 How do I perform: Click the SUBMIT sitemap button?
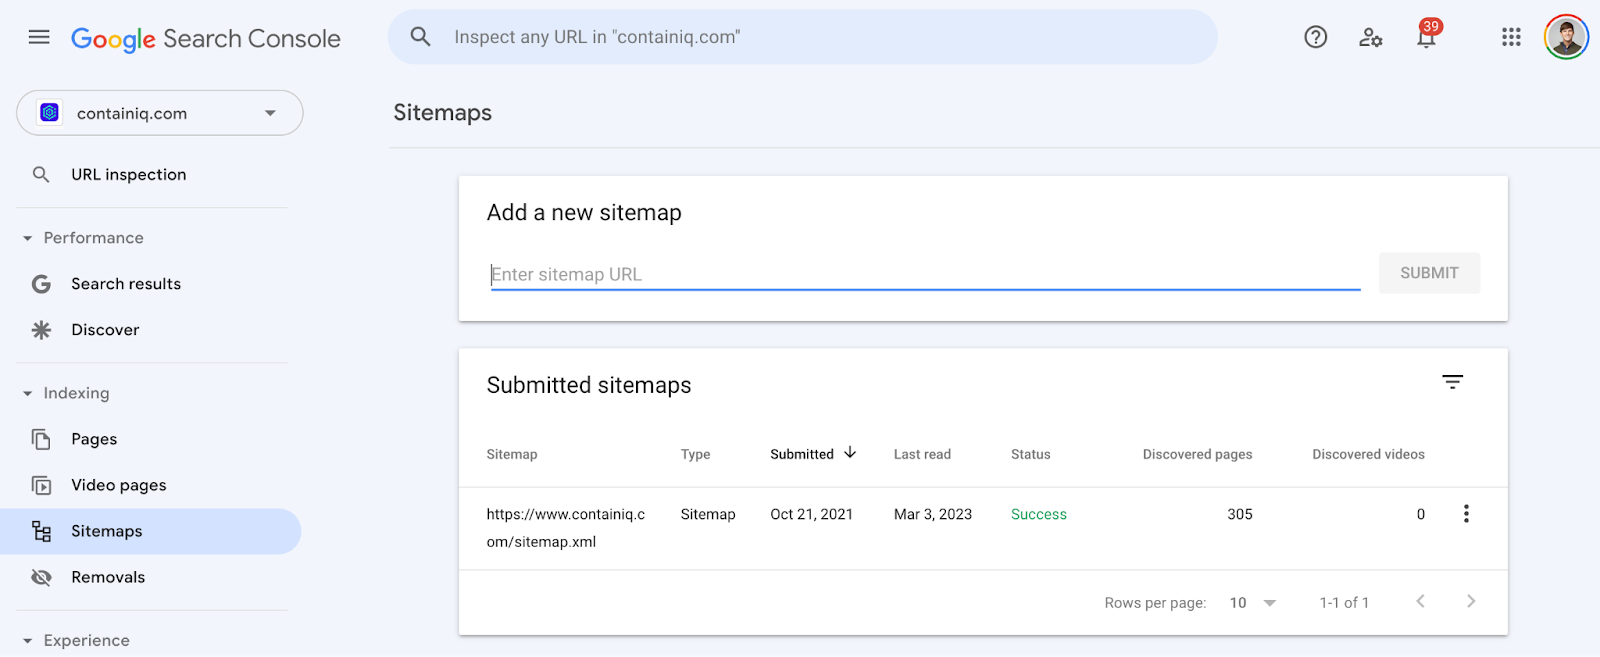[1429, 273]
